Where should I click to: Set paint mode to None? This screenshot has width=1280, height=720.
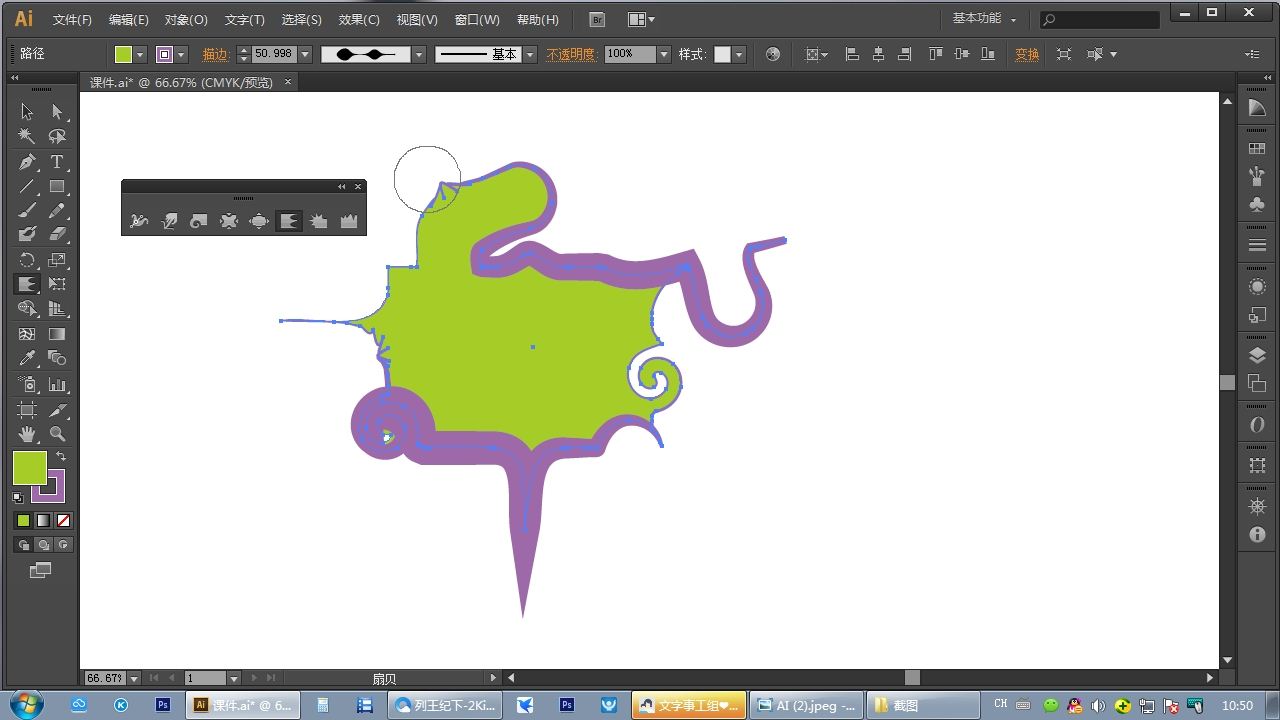[64, 520]
